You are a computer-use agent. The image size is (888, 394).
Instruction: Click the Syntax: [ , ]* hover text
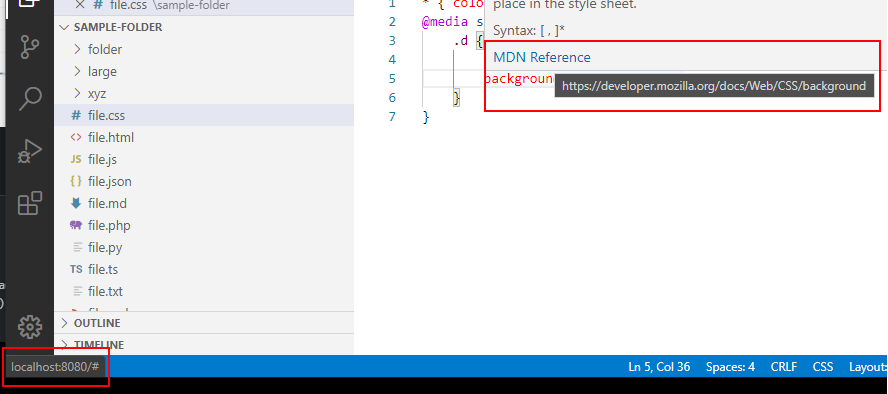tap(528, 31)
